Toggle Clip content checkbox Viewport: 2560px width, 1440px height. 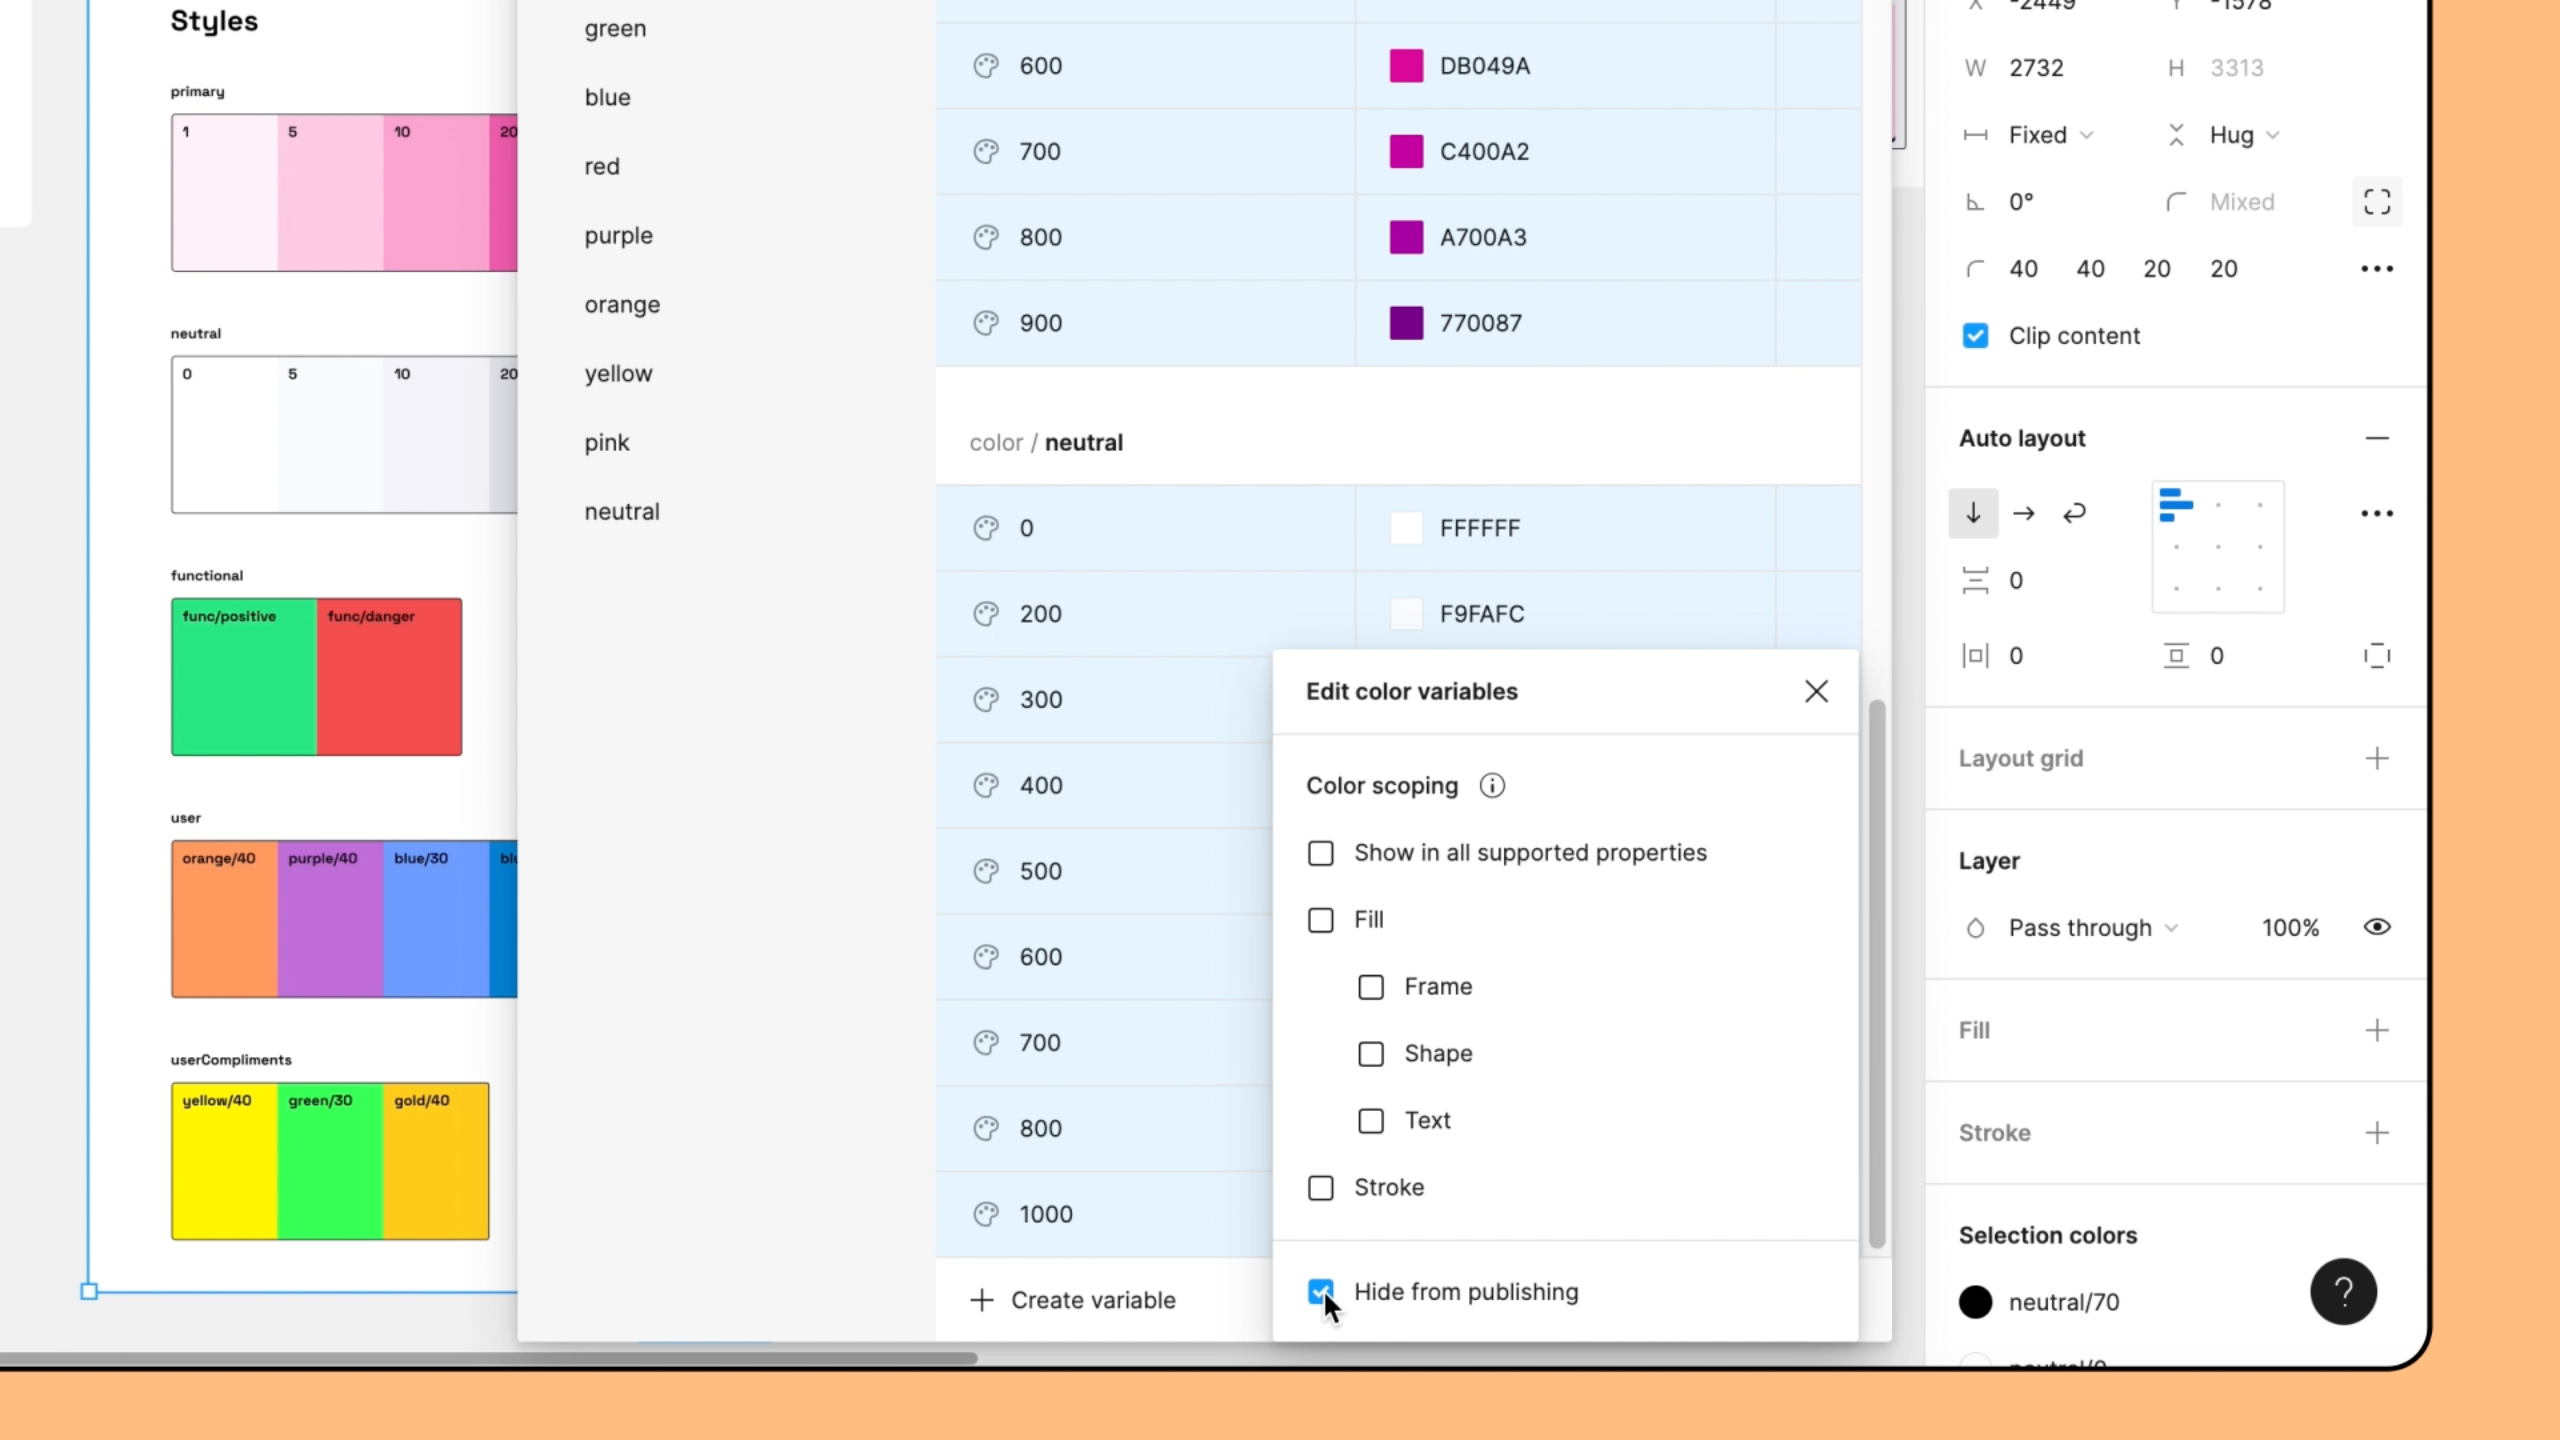pos(1975,336)
